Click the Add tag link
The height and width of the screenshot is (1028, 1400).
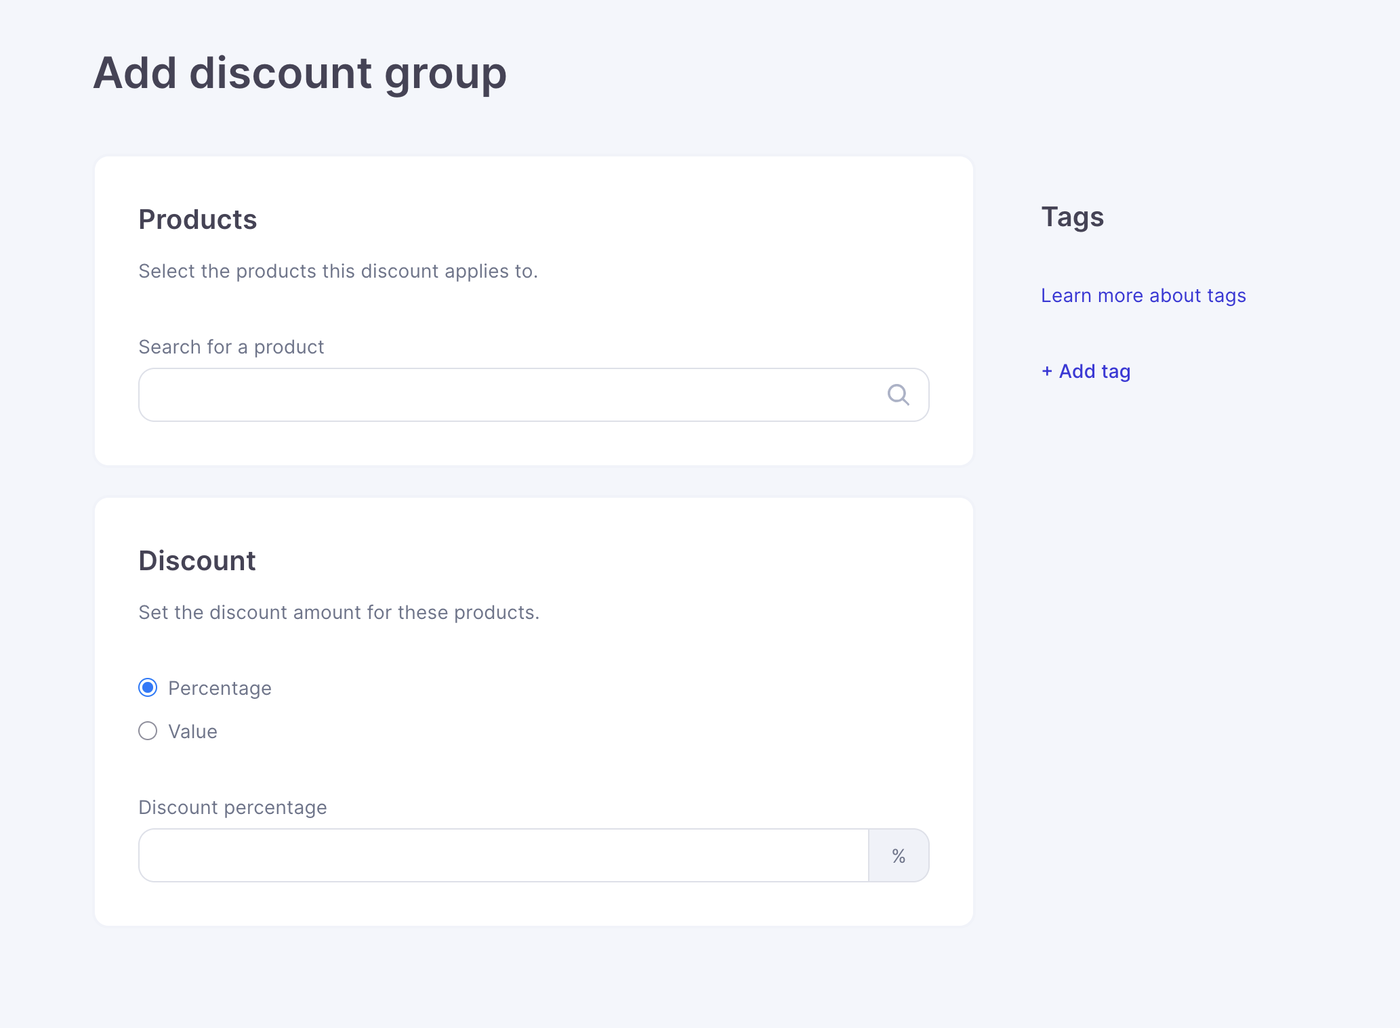[x=1094, y=371]
